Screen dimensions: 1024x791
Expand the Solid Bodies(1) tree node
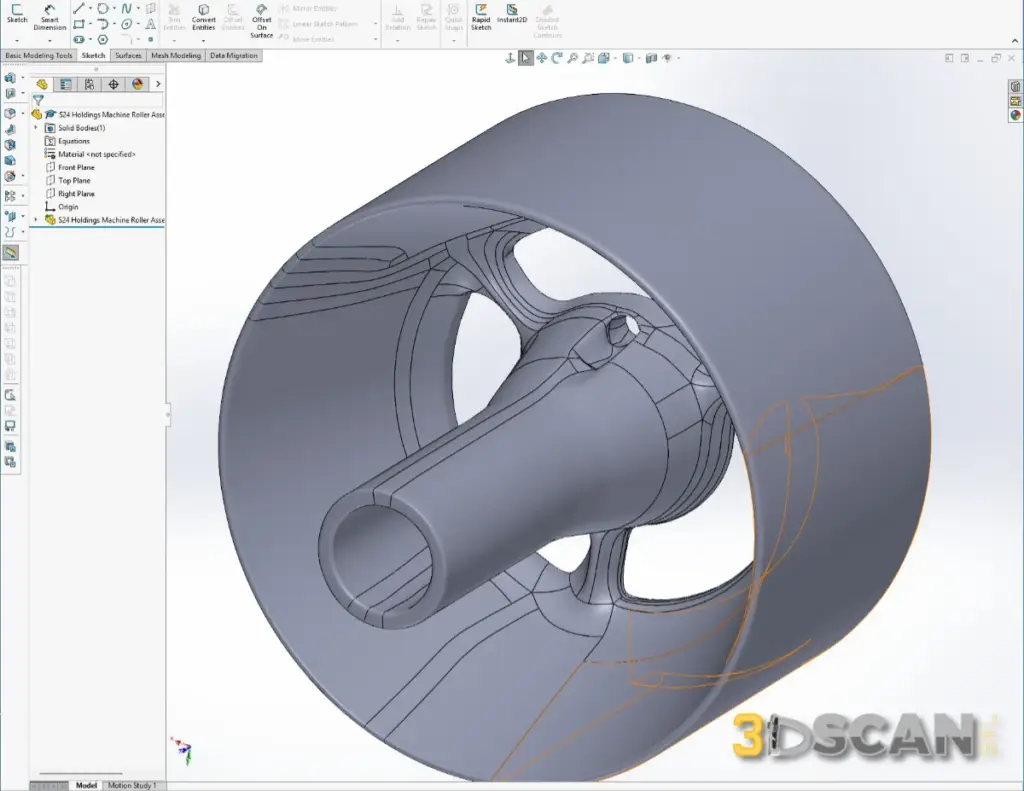tap(36, 128)
